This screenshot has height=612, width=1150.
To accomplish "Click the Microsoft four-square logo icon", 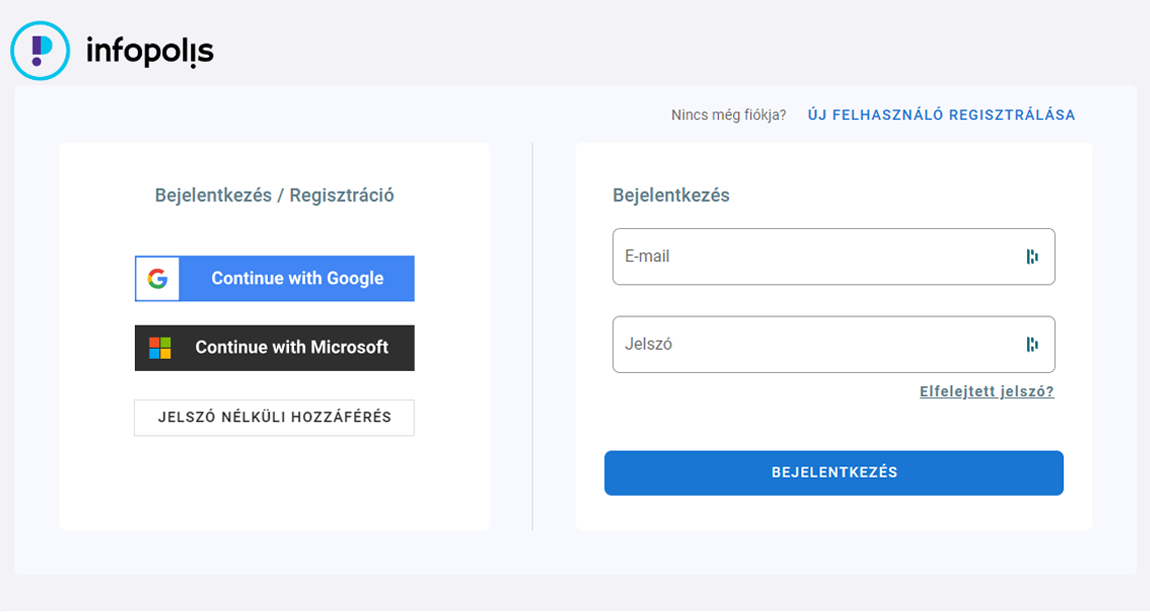I will coord(160,348).
